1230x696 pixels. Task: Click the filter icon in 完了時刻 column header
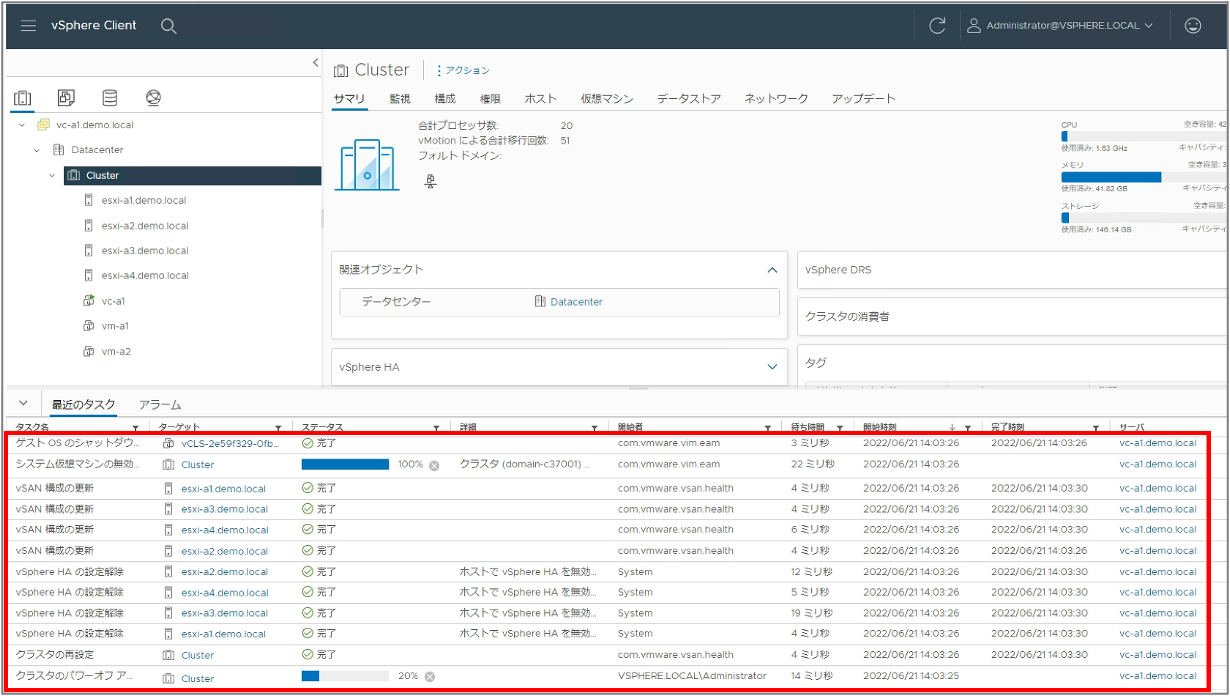pos(1096,428)
